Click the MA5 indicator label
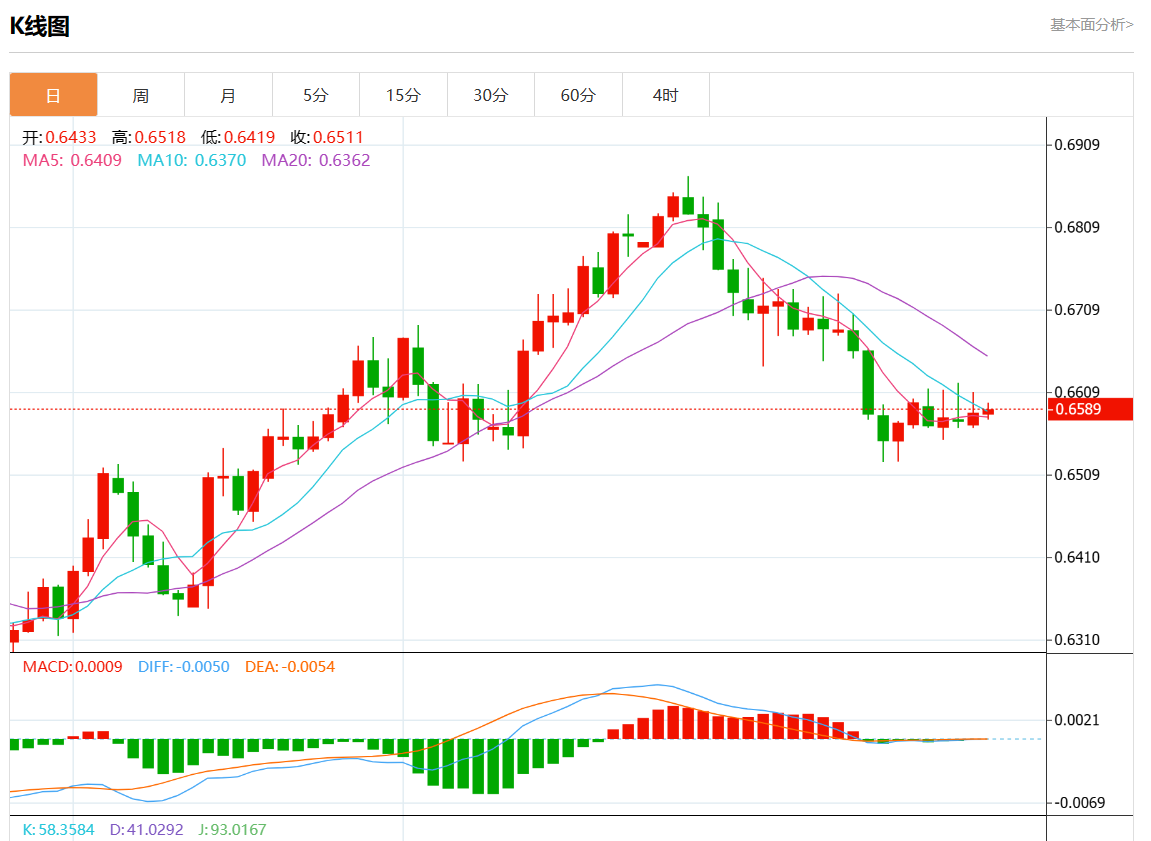 tap(72, 160)
